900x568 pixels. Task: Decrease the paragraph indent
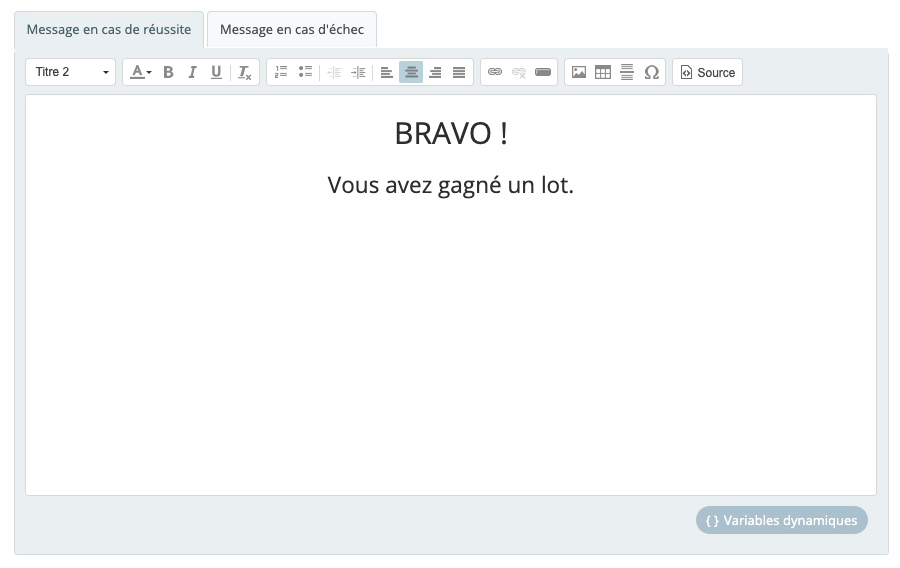(334, 72)
